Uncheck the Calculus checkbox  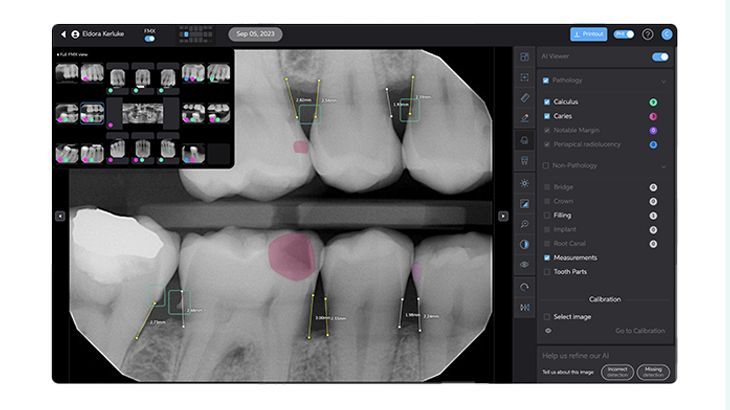547,102
